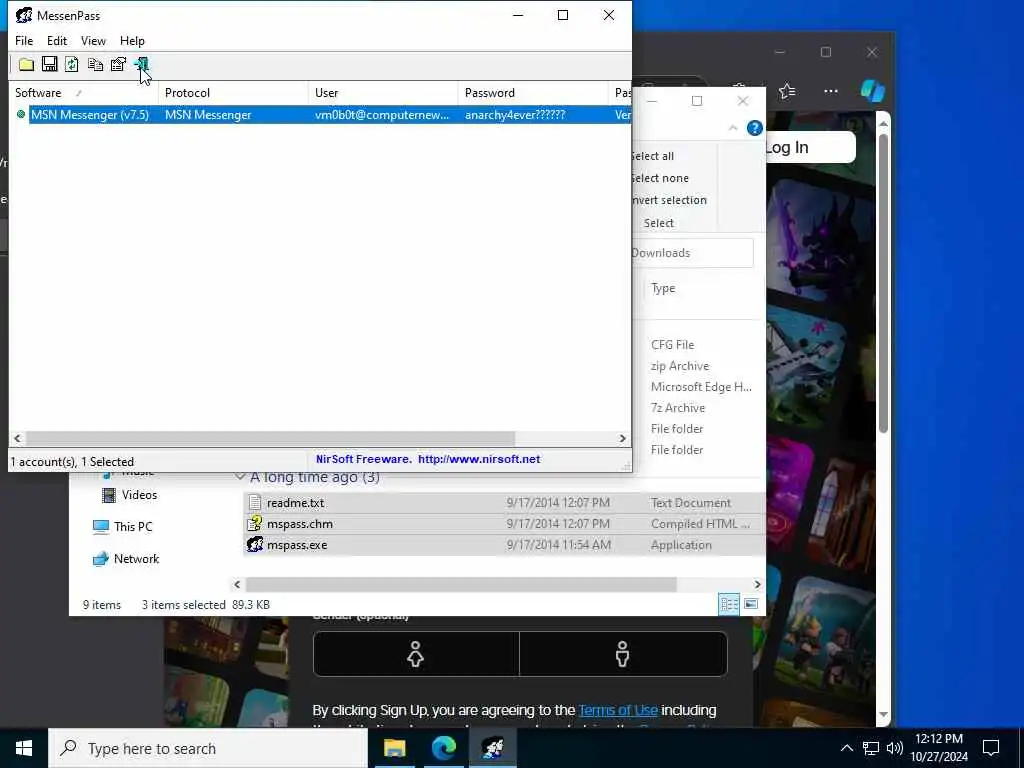Image resolution: width=1024 pixels, height=768 pixels.
Task: Open the Windows Start menu
Action: (x=24, y=748)
